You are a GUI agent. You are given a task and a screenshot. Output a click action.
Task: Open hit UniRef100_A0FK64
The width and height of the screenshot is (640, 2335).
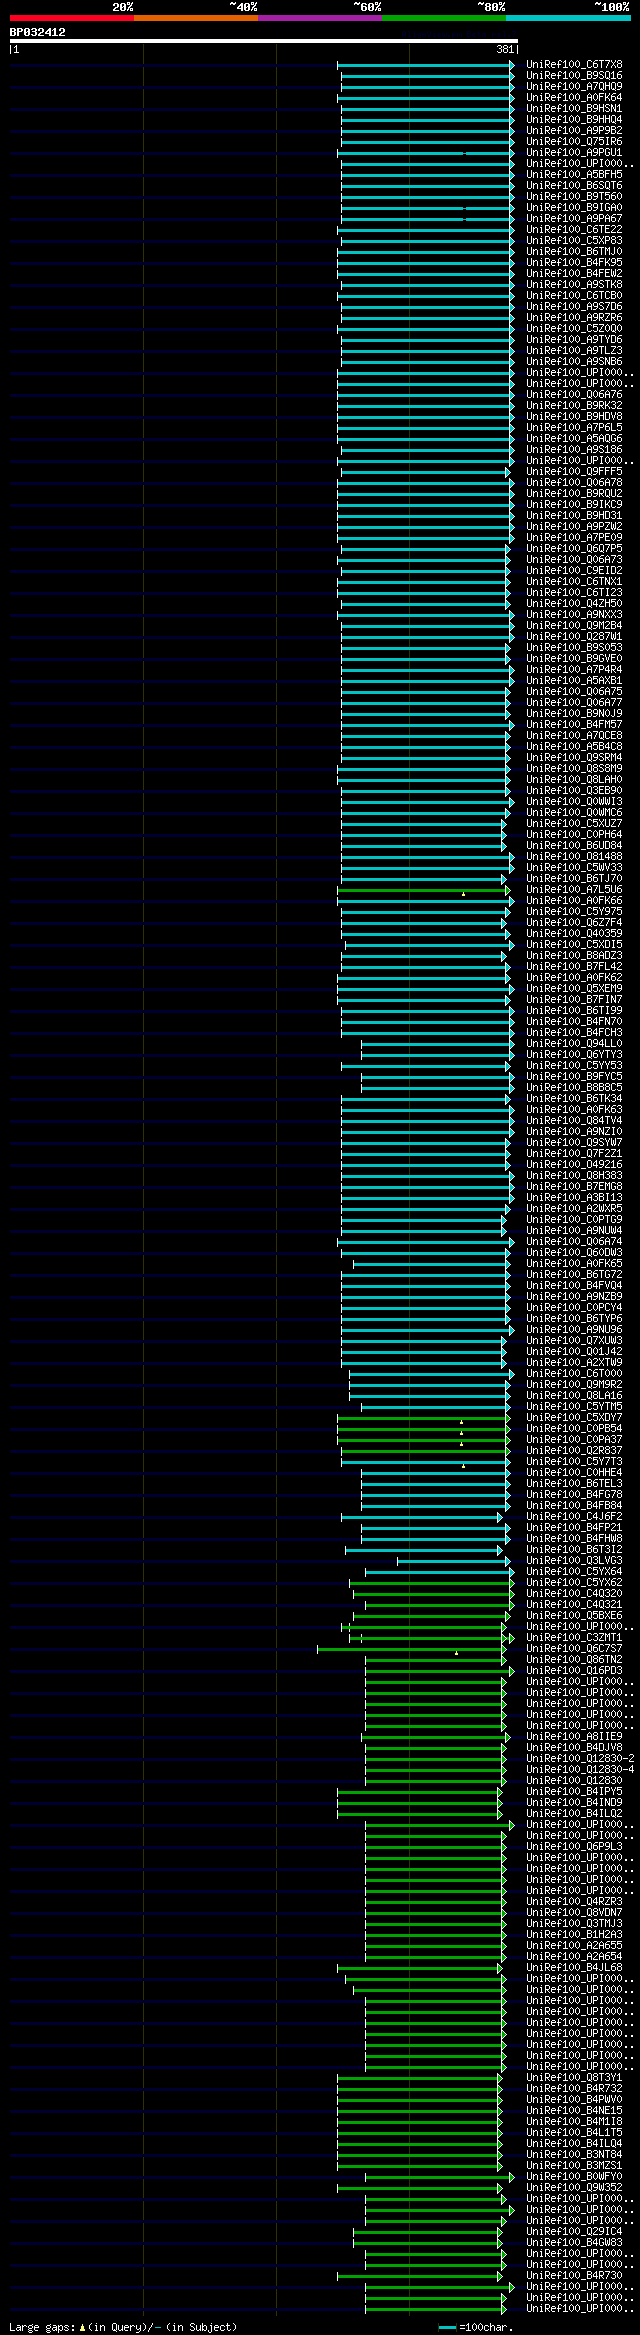[x=574, y=97]
